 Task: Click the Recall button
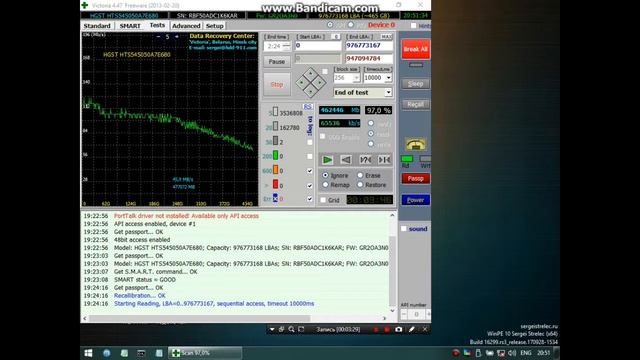[x=416, y=104]
